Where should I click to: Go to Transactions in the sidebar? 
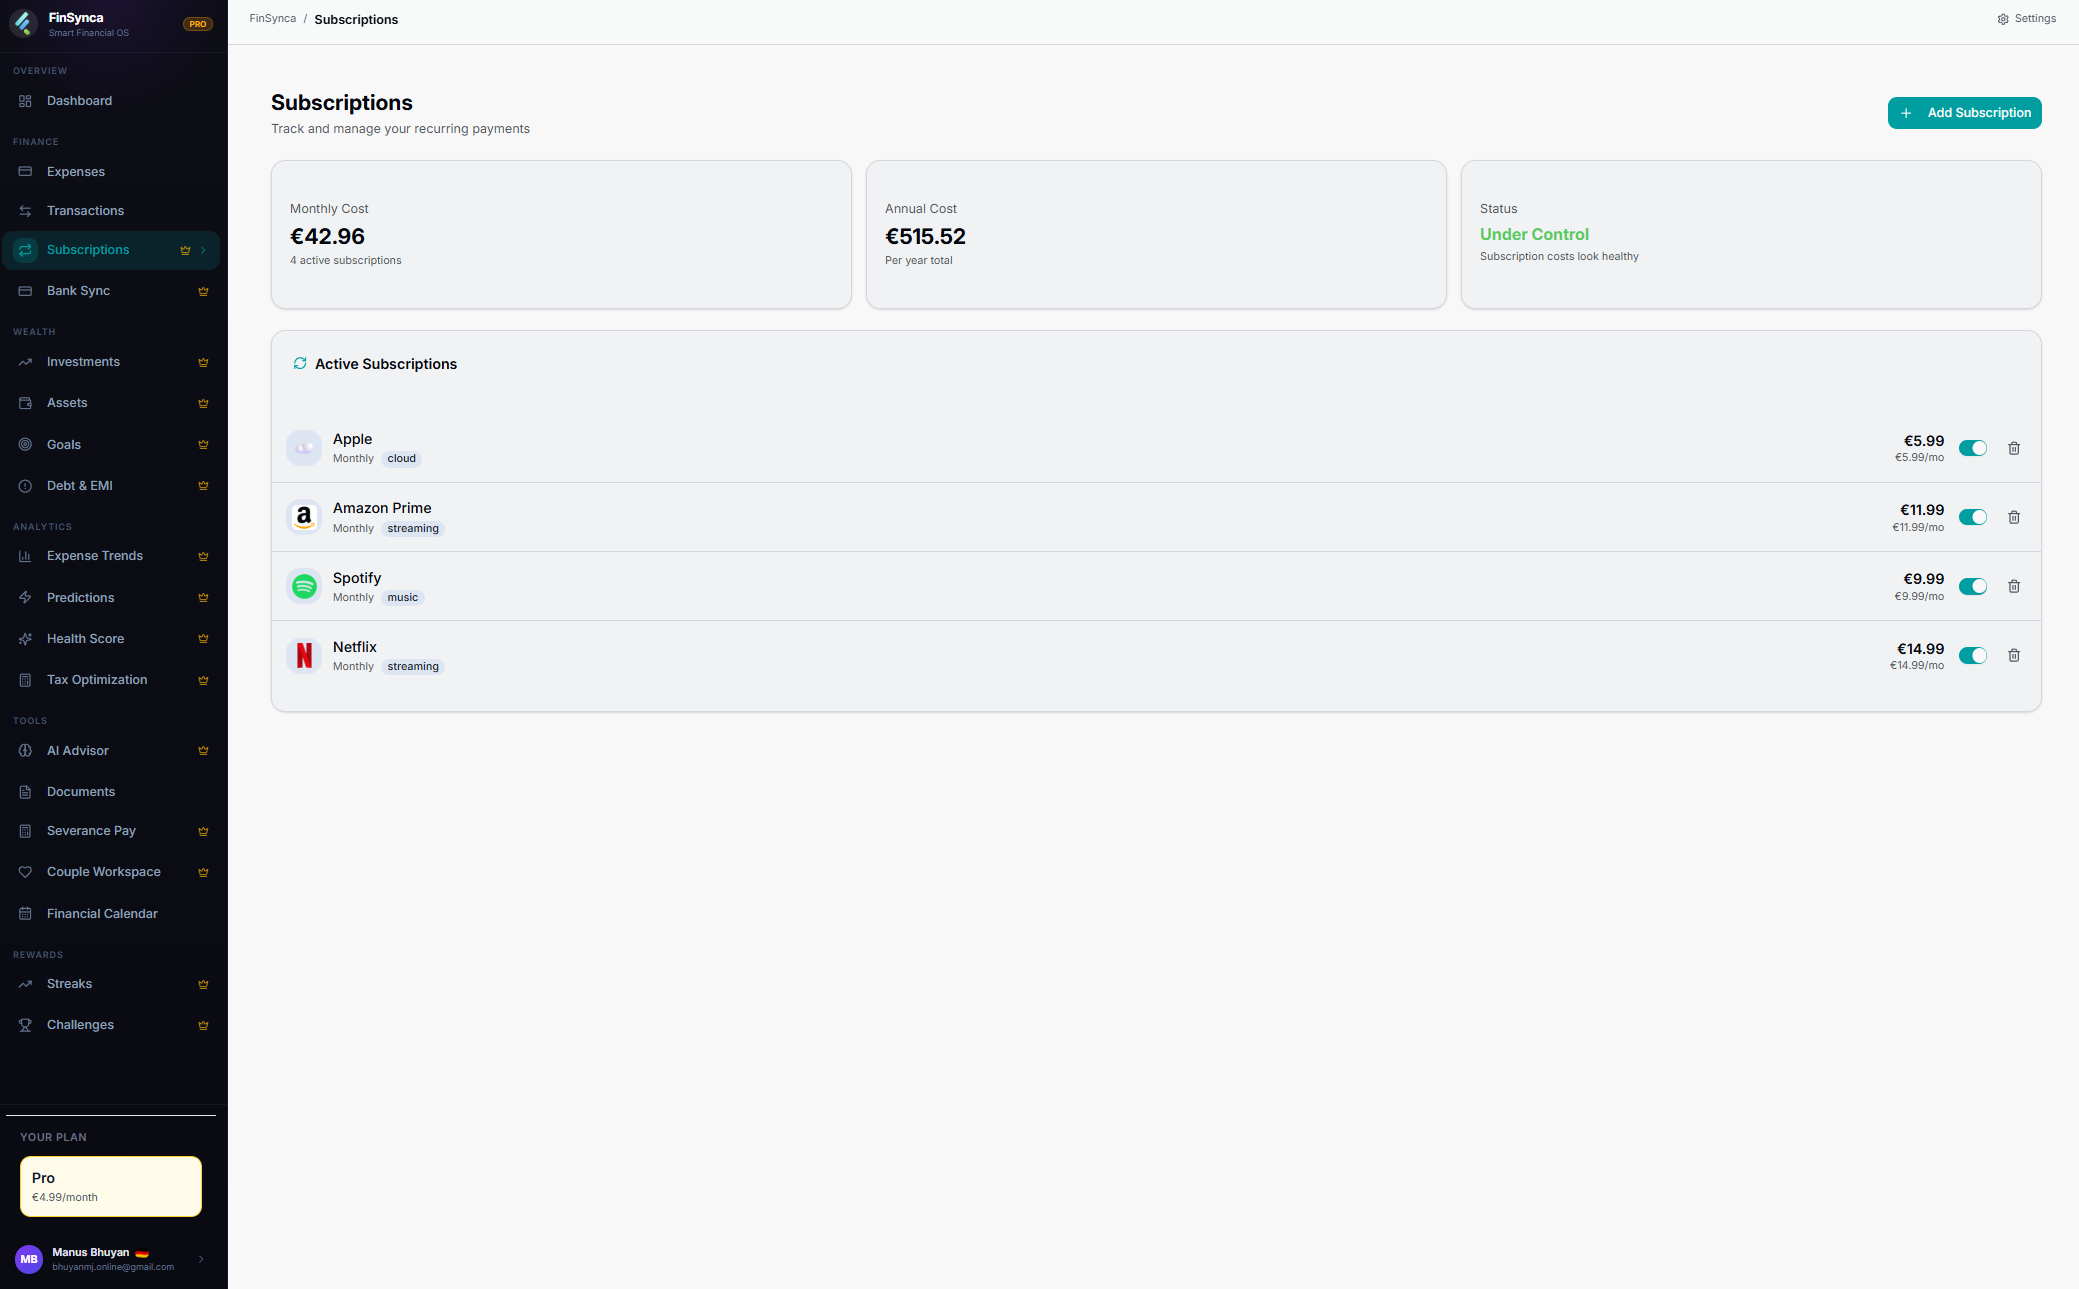pos(85,211)
